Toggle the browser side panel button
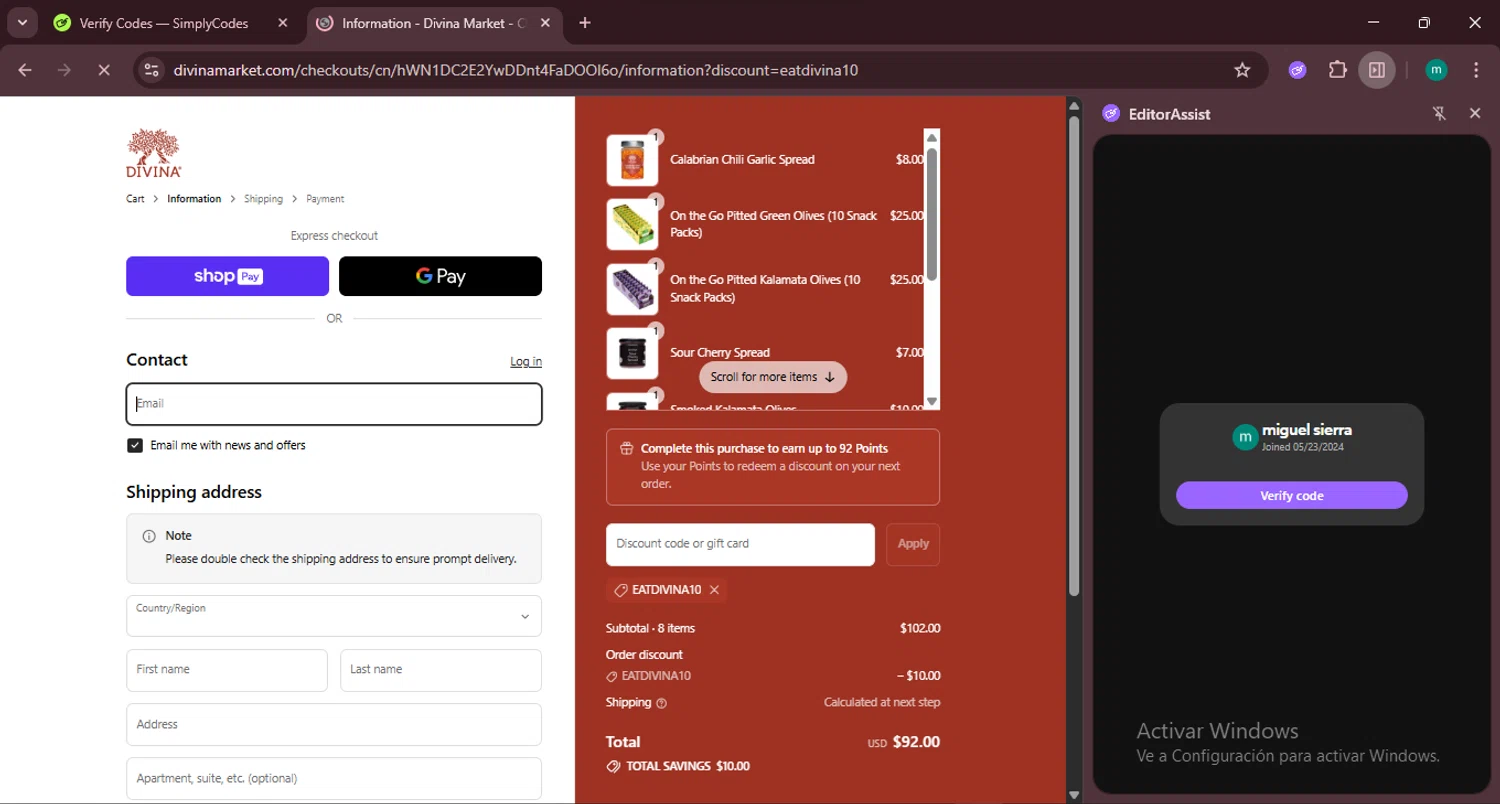Viewport: 1500px width, 804px height. point(1377,70)
